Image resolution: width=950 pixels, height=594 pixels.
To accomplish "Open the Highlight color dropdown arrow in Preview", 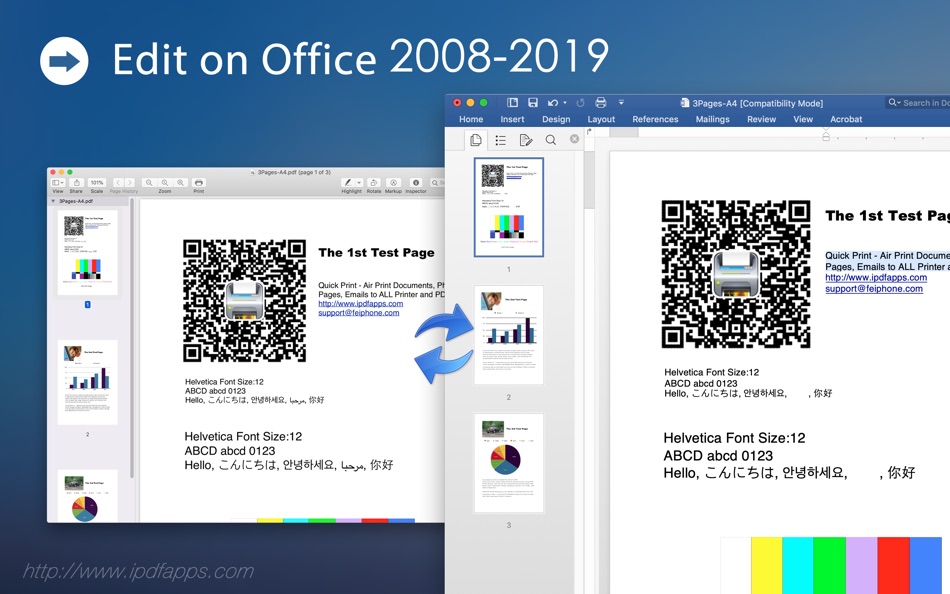I will pyautogui.click(x=359, y=182).
